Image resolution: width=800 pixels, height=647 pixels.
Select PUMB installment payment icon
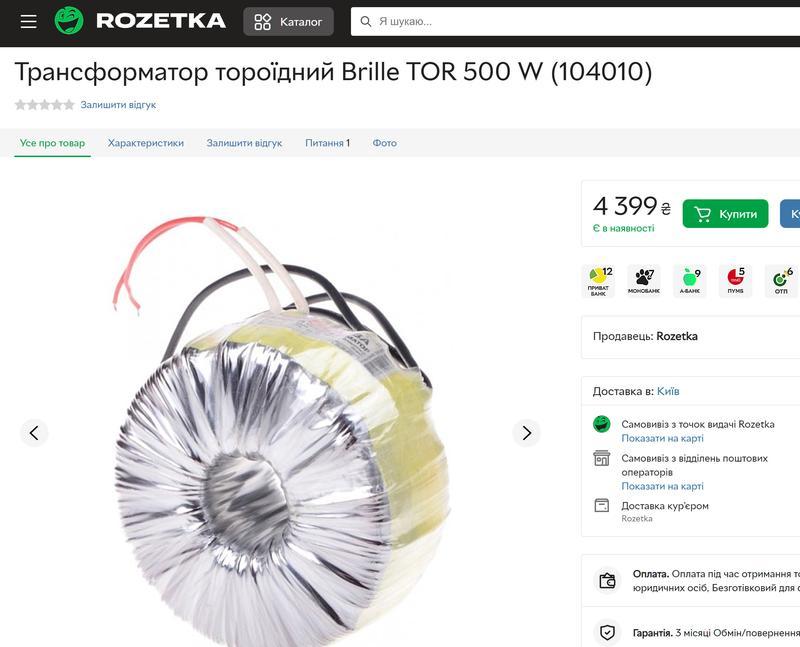[735, 279]
